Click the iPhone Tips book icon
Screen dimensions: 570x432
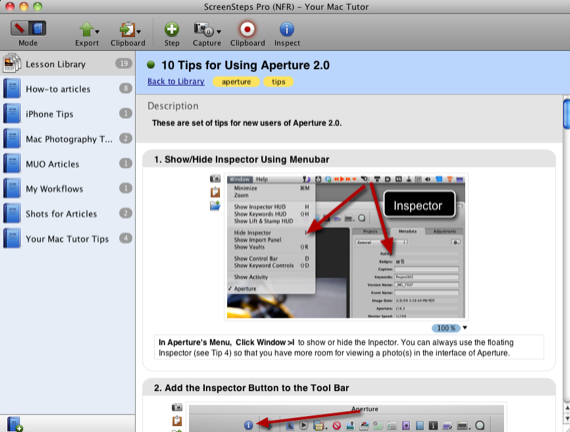click(12, 113)
